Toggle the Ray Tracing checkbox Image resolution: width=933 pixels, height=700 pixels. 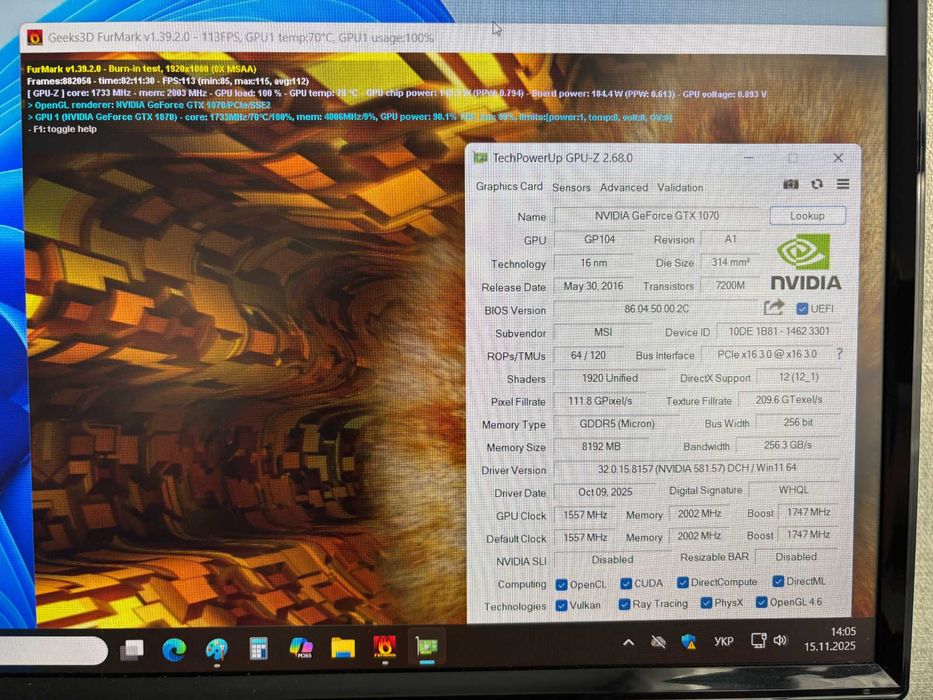click(624, 604)
